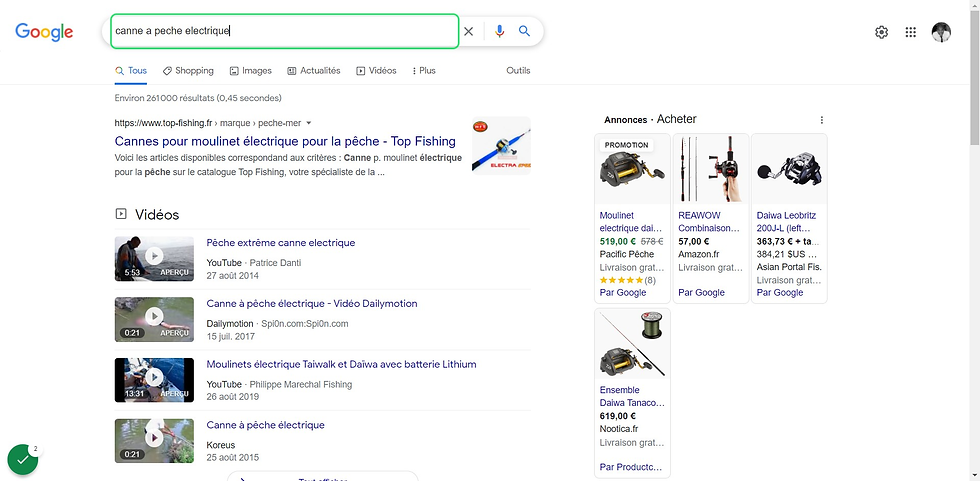Open the Koreus Canne à pêche électrique link
Viewport: 980px width, 481px height.
coord(266,425)
